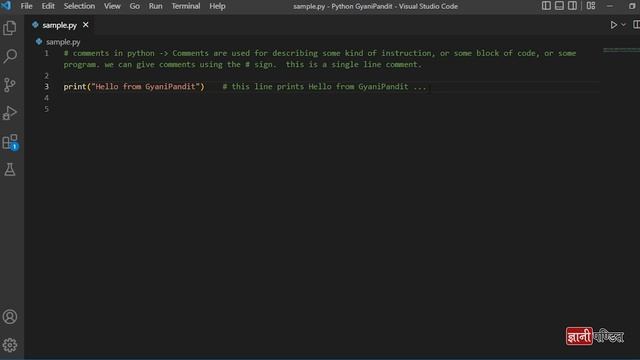Minimize the Visual Studio Code window
Image resolution: width=640 pixels, height=360 pixels.
click(x=610, y=6)
